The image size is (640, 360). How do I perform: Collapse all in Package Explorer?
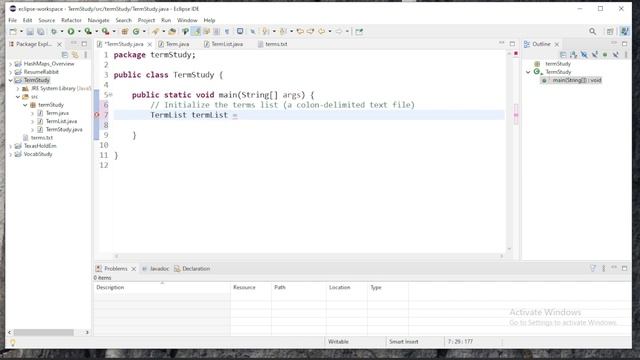click(64, 54)
